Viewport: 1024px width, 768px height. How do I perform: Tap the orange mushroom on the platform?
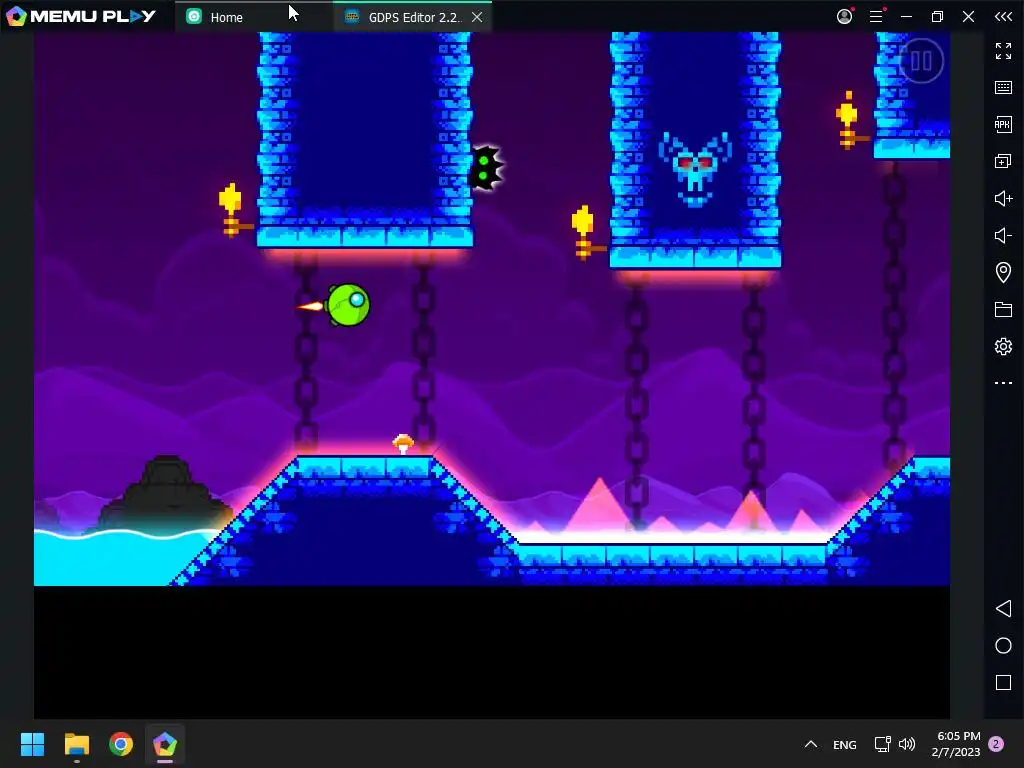403,444
